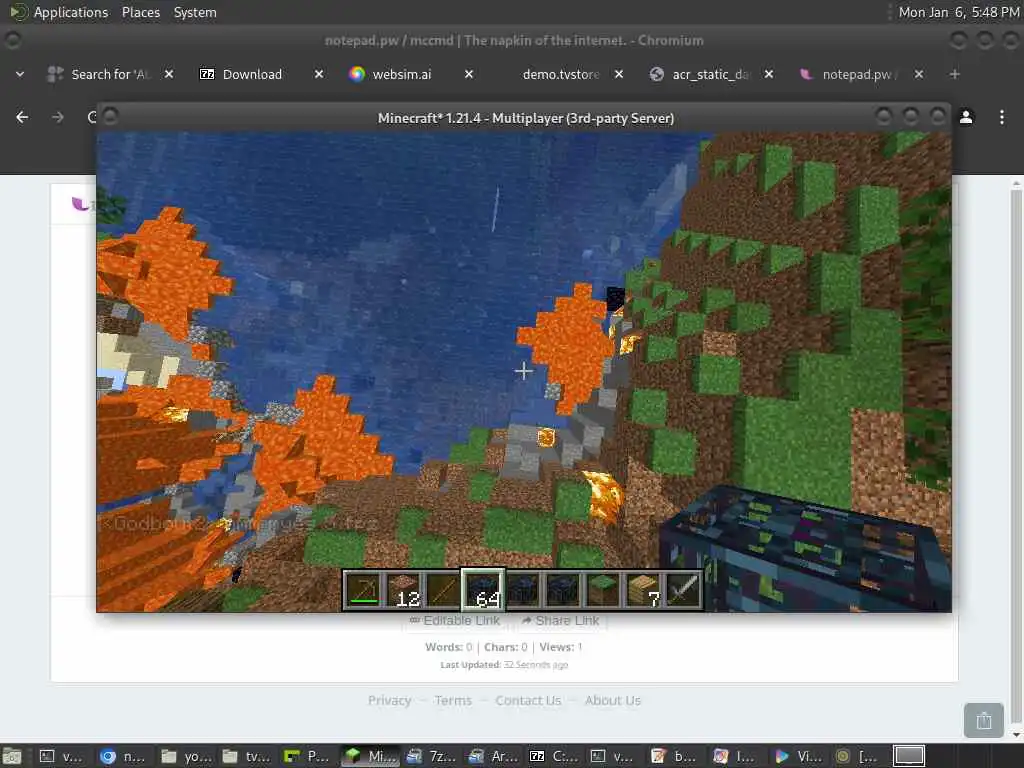Close the Download tab
The width and height of the screenshot is (1024, 768).
319,74
